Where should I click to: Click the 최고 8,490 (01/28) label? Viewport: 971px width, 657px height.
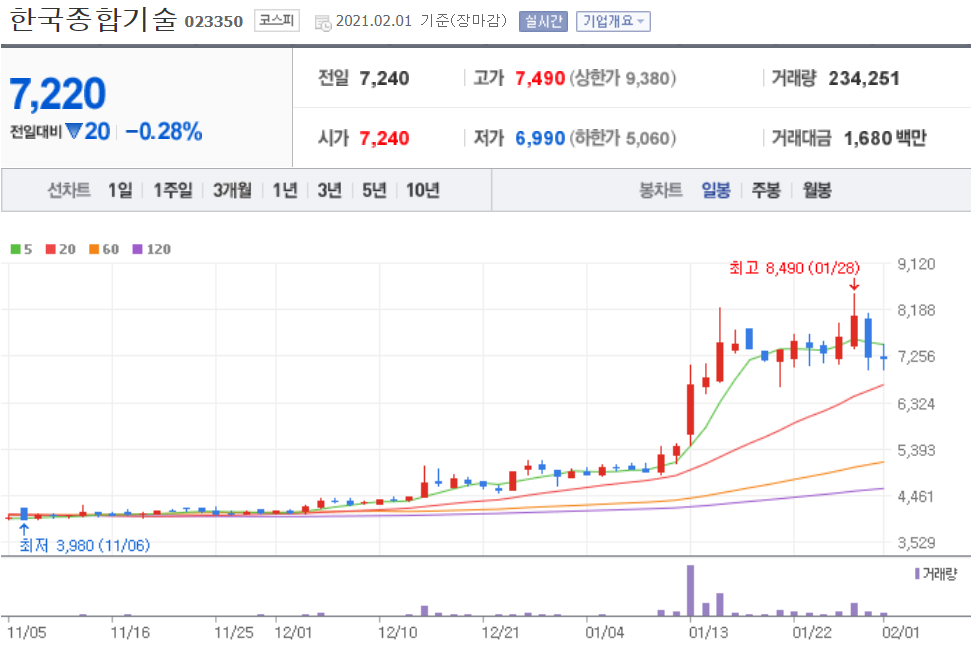(795, 268)
